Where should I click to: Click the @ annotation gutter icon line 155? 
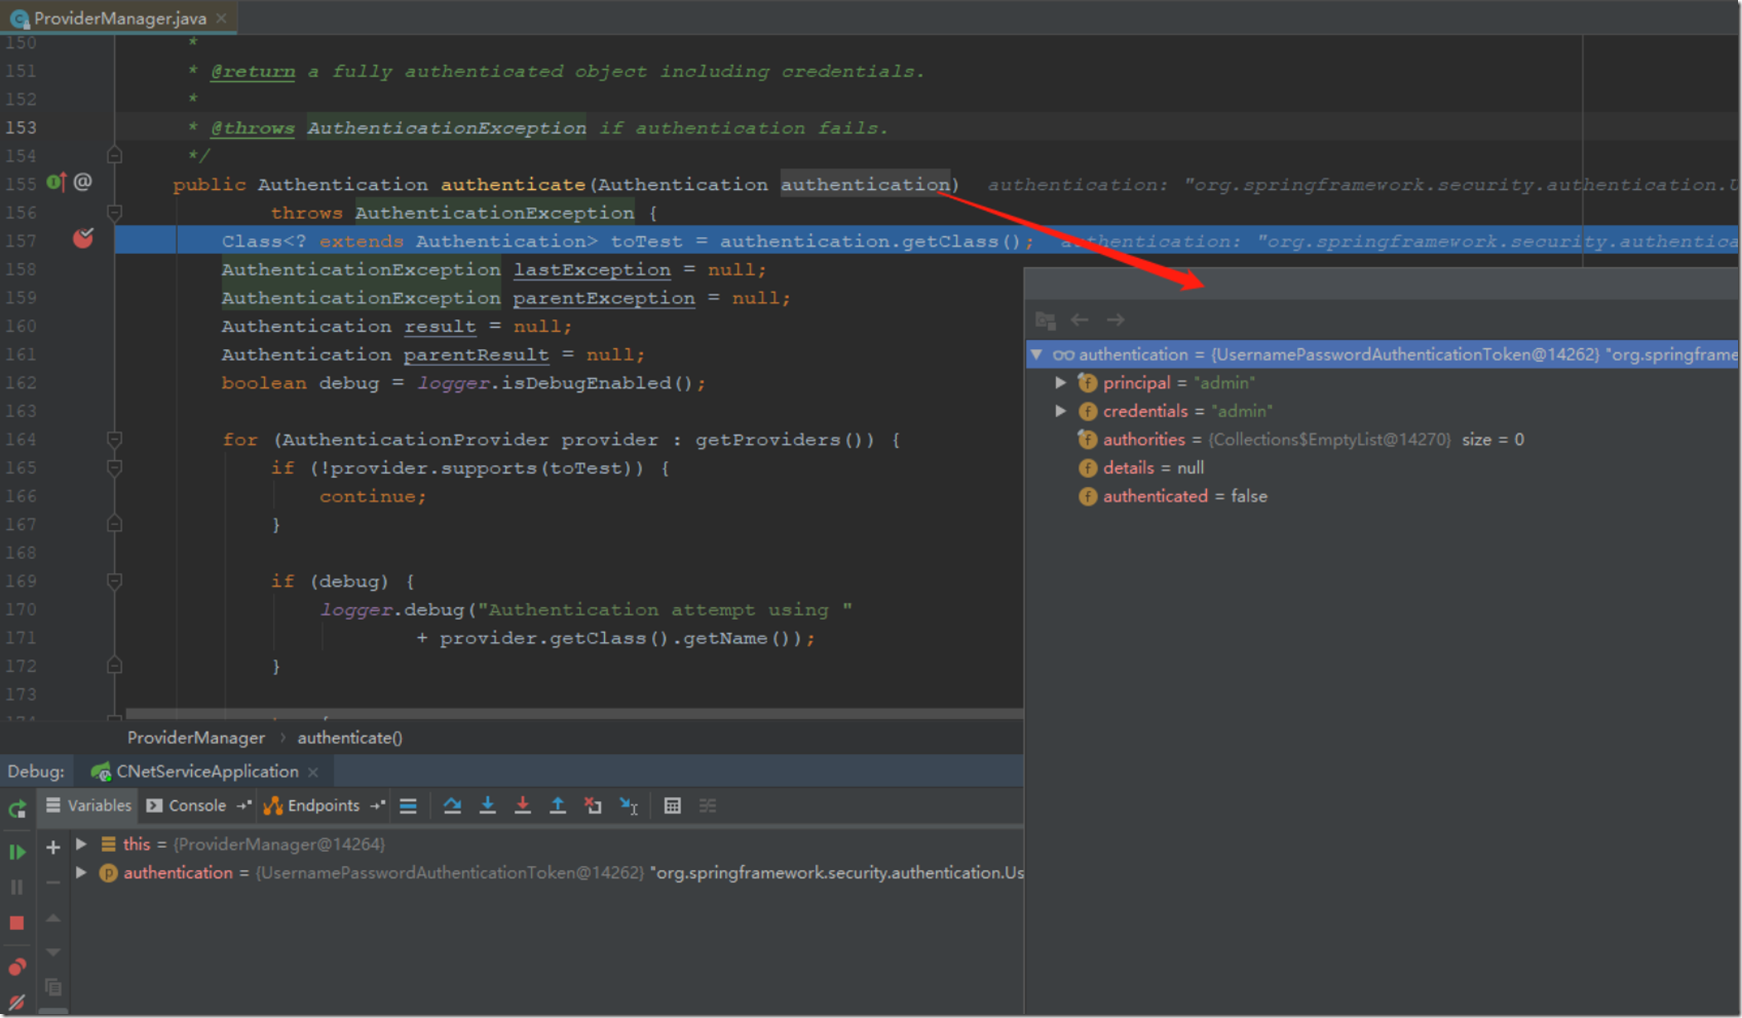(83, 182)
